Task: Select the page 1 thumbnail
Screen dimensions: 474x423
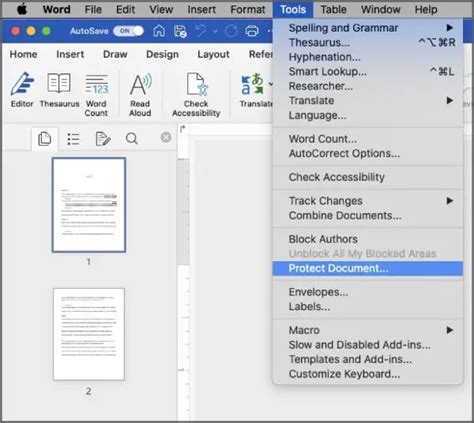Action: point(89,205)
